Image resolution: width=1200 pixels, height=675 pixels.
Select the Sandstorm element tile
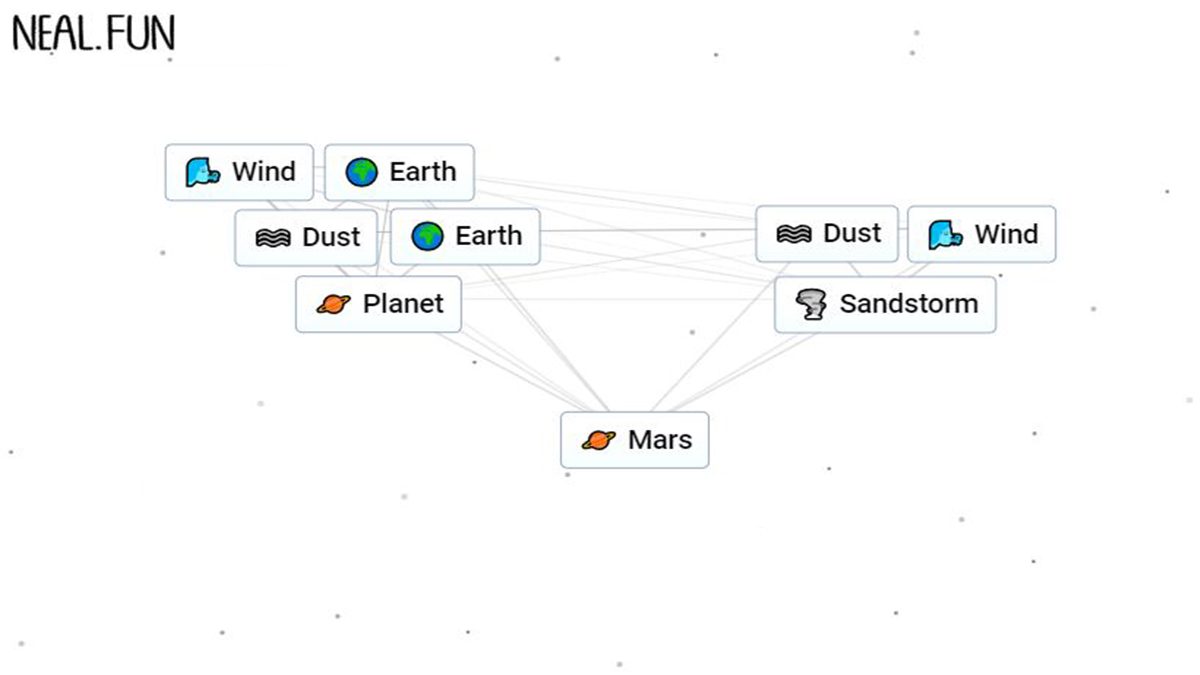click(x=885, y=304)
